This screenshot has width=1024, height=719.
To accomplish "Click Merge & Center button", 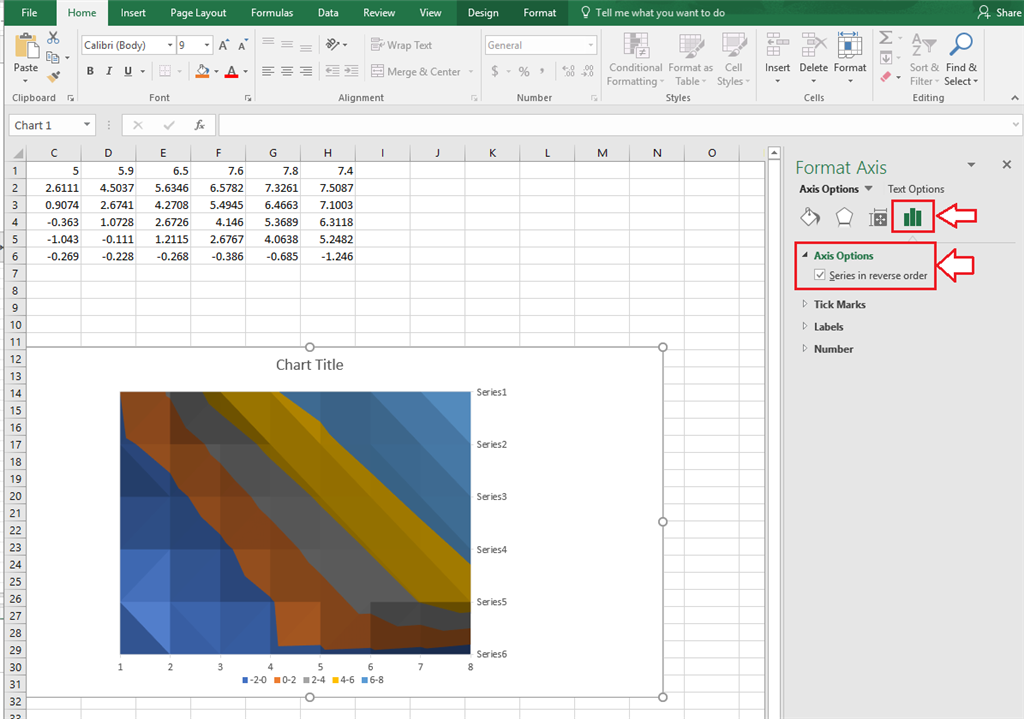I will (415, 71).
